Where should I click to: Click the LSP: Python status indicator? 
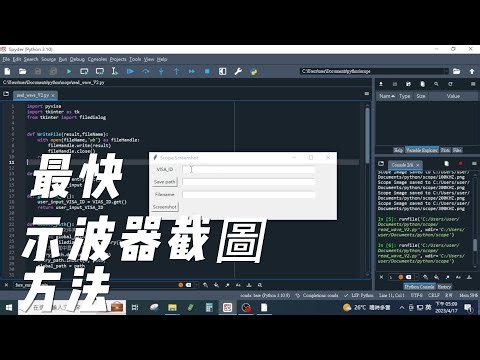[359, 295]
